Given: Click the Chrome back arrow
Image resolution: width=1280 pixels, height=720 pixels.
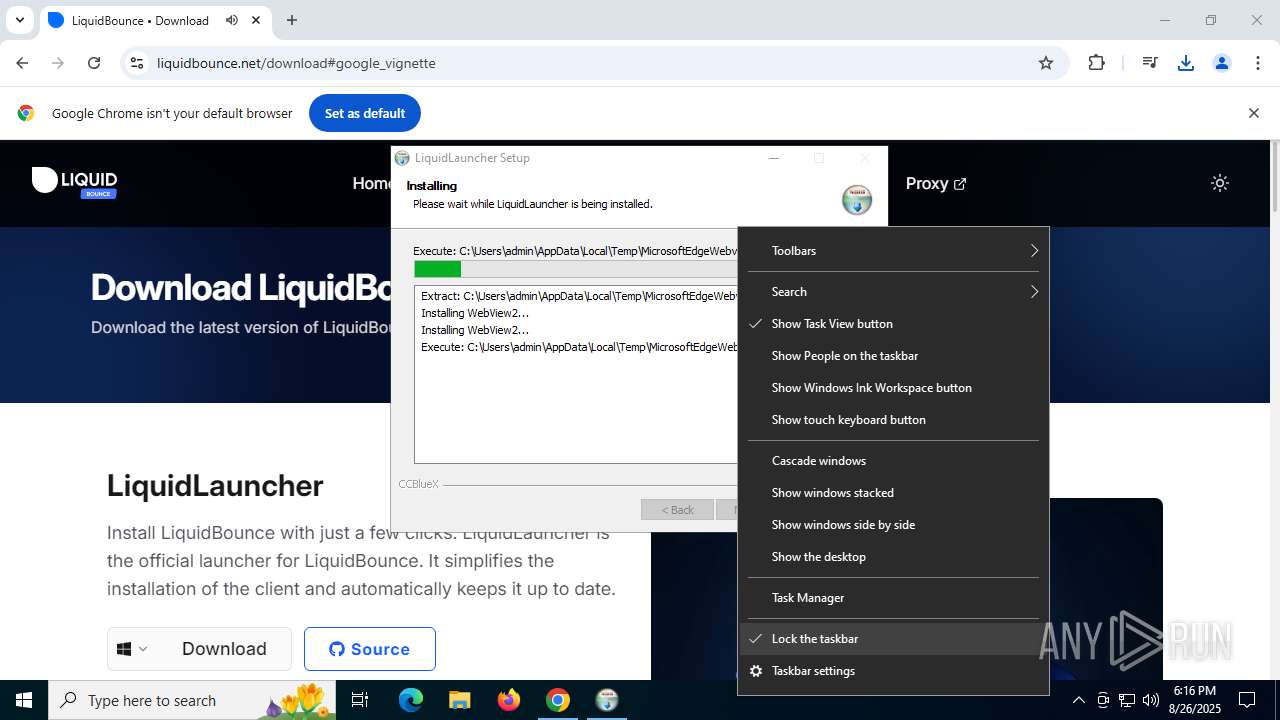Looking at the screenshot, I should pyautogui.click(x=22, y=63).
